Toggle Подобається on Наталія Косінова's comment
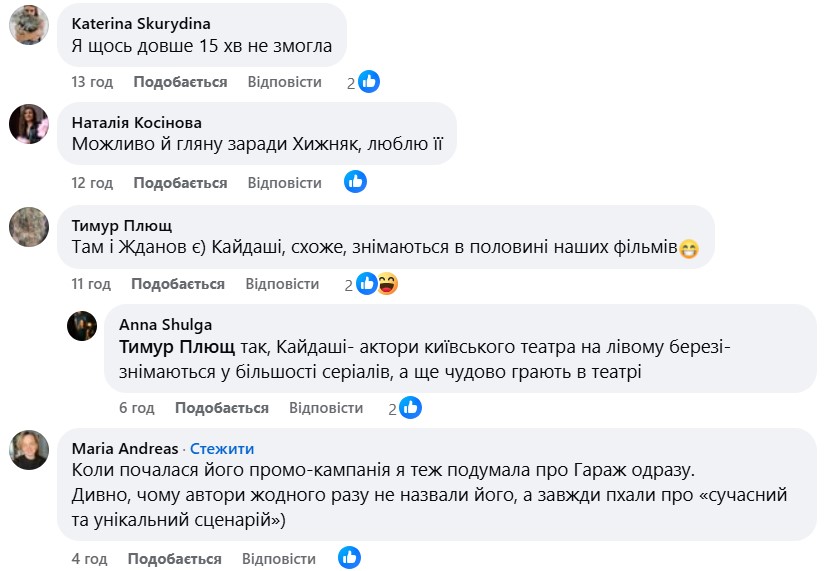The width and height of the screenshot is (832, 571). (x=180, y=183)
